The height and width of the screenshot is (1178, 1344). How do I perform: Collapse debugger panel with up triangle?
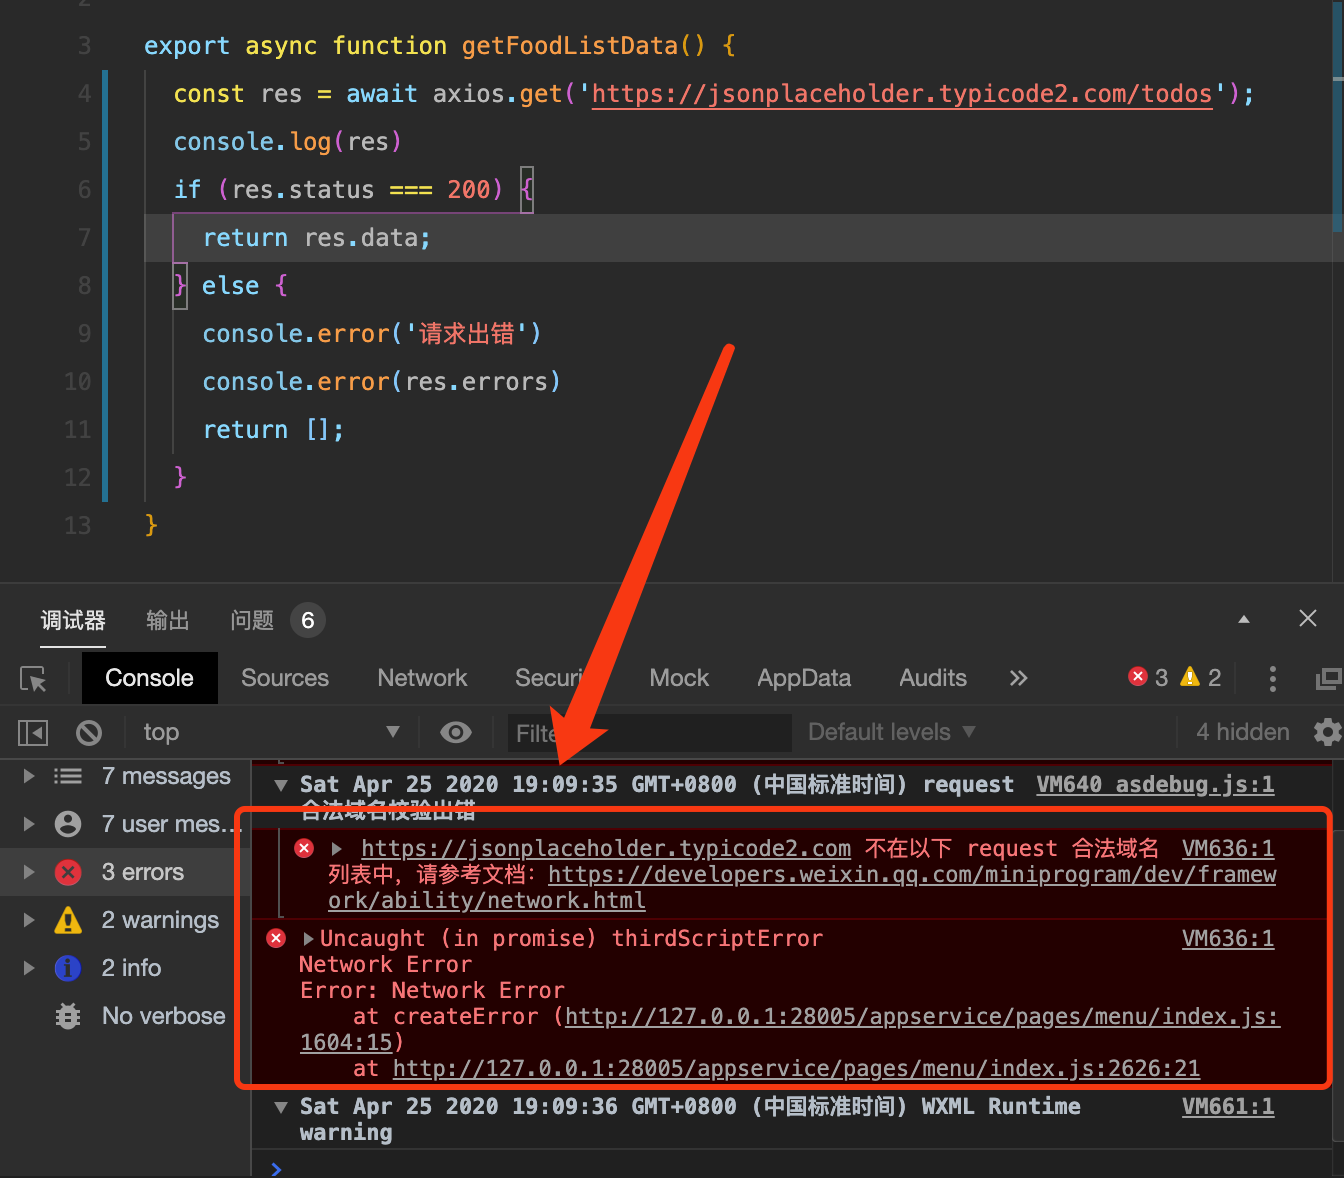(x=1244, y=619)
